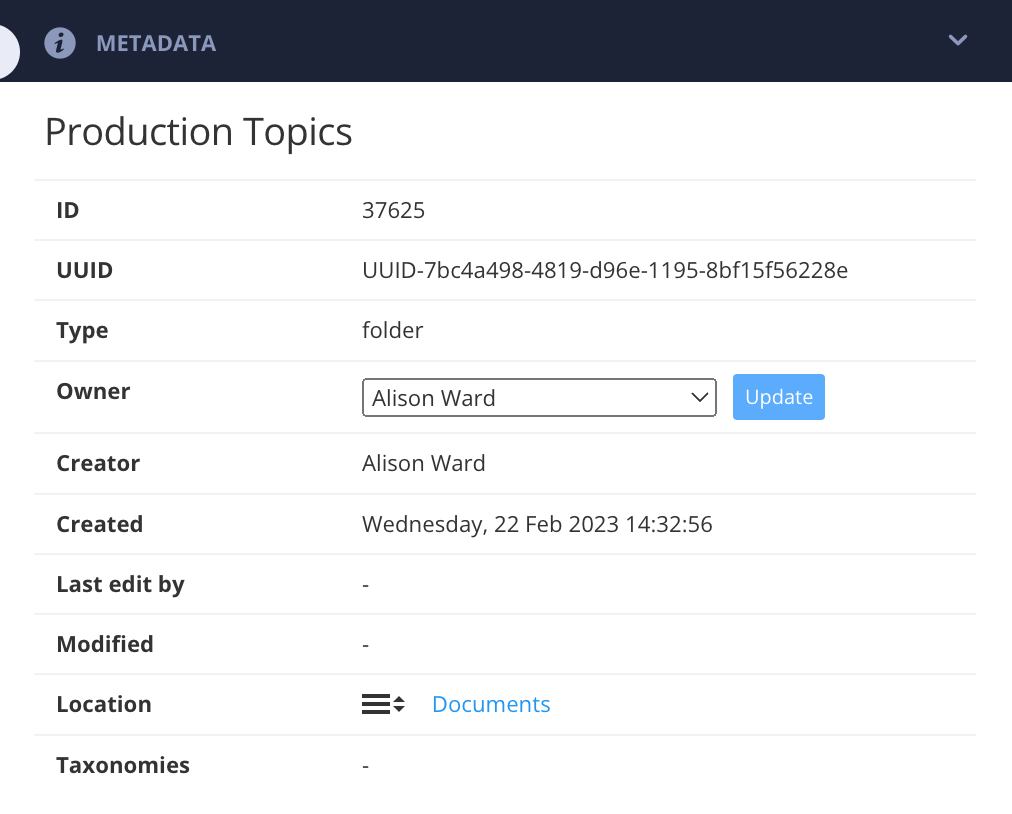This screenshot has width=1012, height=814.
Task: Click the METADATA header bar
Action: [x=500, y=41]
